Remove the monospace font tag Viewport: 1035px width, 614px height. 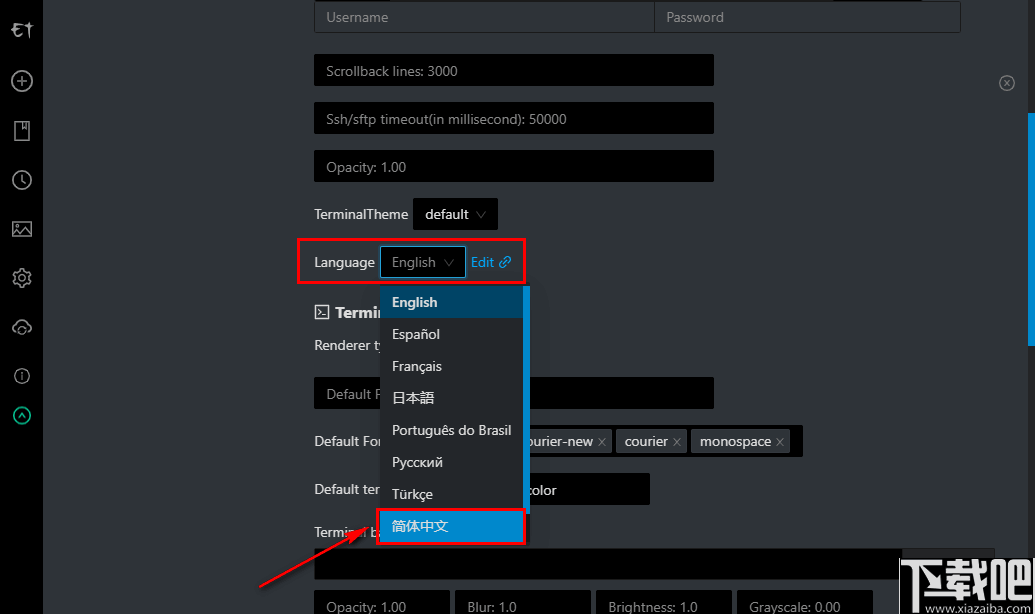tap(780, 442)
